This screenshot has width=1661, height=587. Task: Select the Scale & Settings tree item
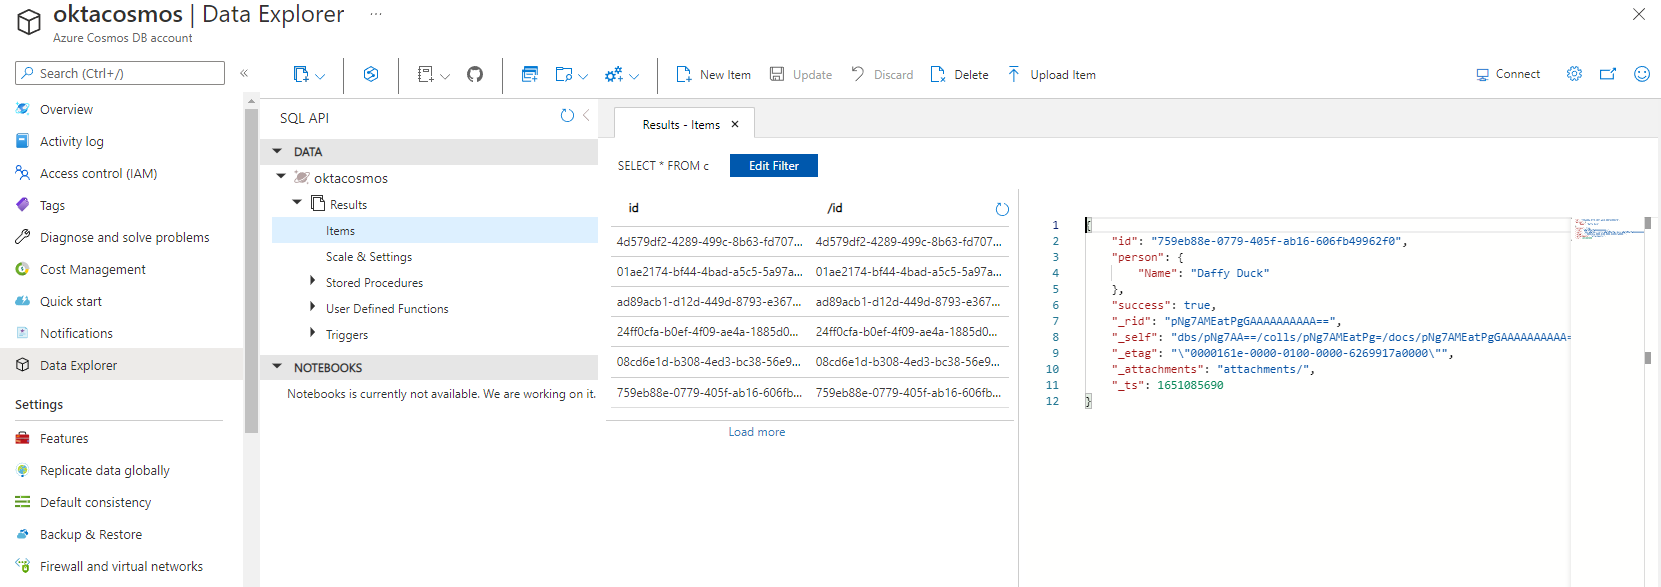[x=368, y=257]
